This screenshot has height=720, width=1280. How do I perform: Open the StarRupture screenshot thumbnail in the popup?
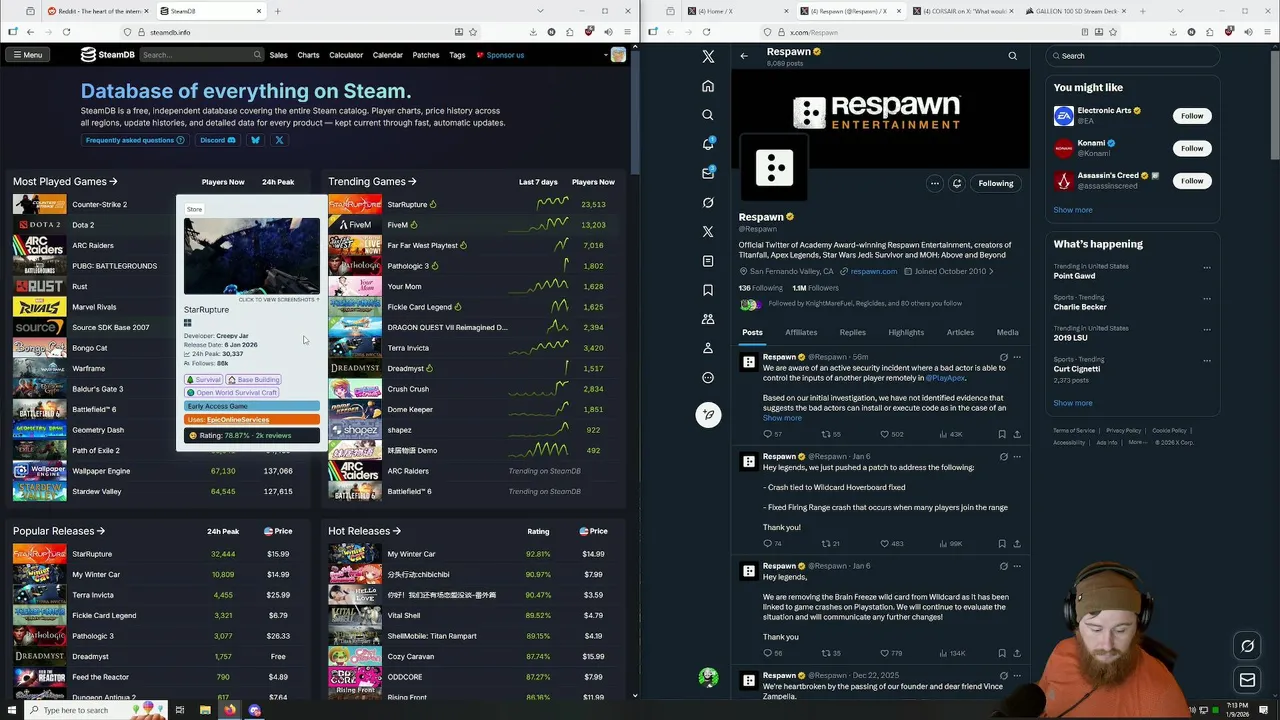click(x=252, y=256)
